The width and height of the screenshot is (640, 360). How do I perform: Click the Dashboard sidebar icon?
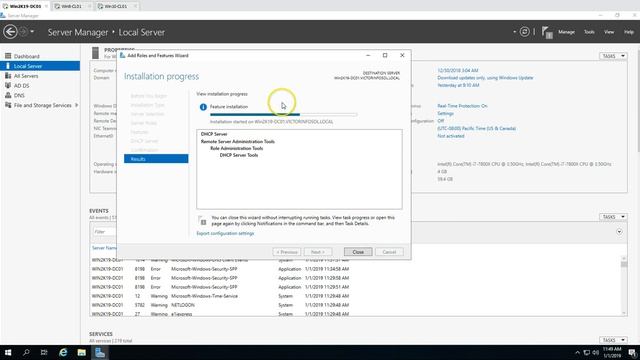8,56
